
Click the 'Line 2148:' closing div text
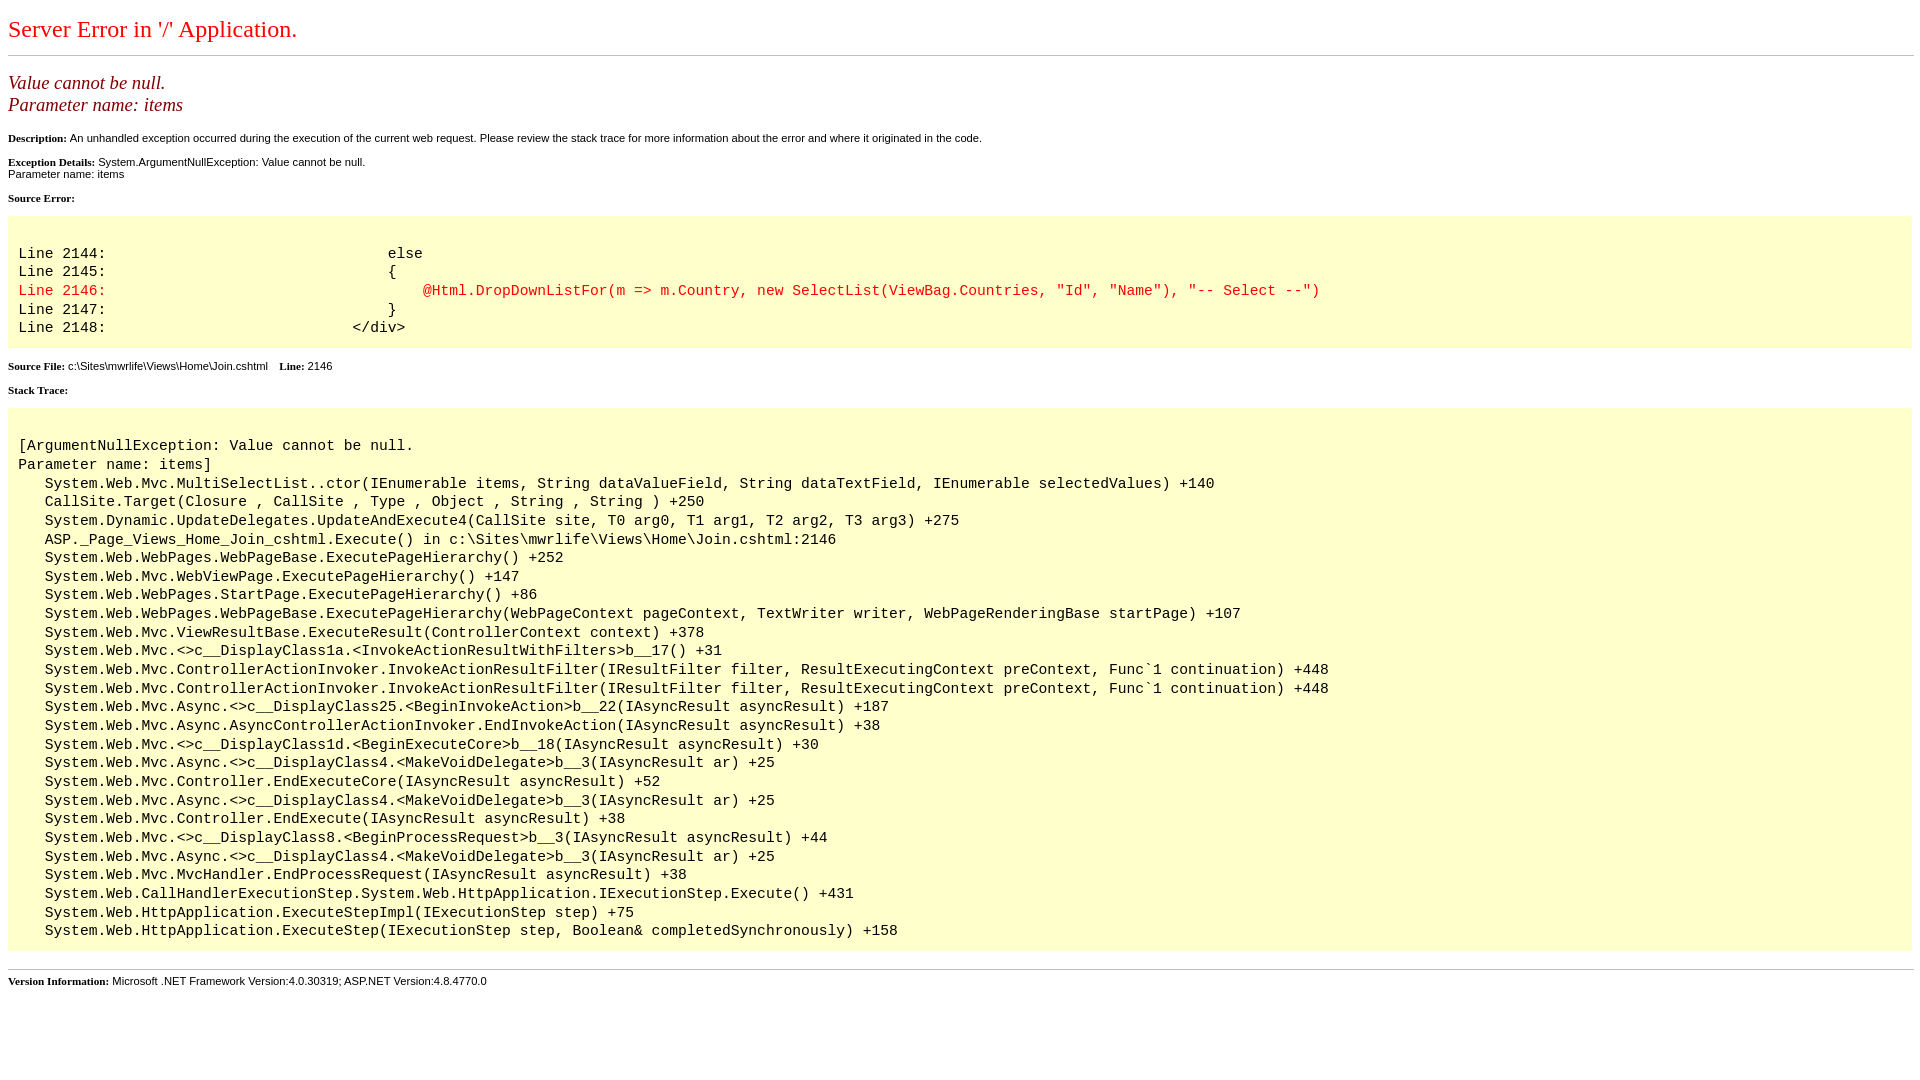[211, 328]
